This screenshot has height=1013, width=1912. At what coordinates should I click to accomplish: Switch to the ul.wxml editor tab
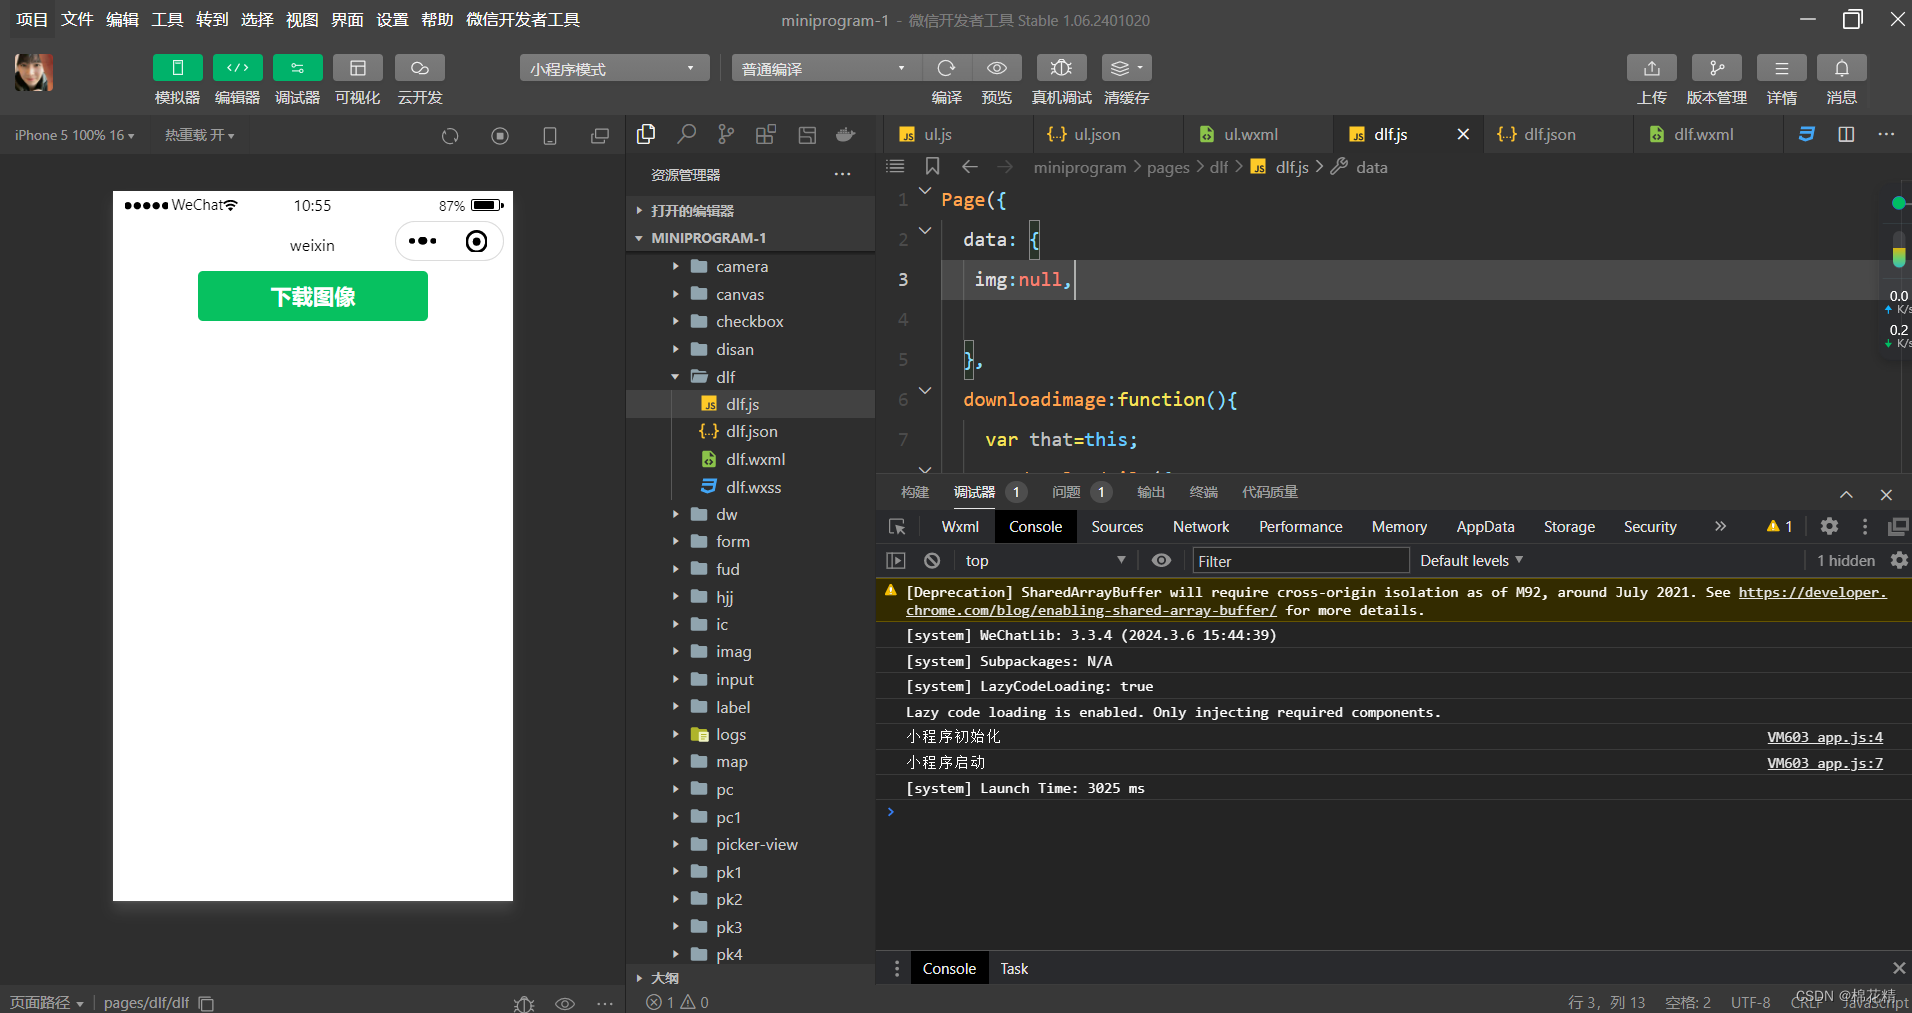point(1251,134)
